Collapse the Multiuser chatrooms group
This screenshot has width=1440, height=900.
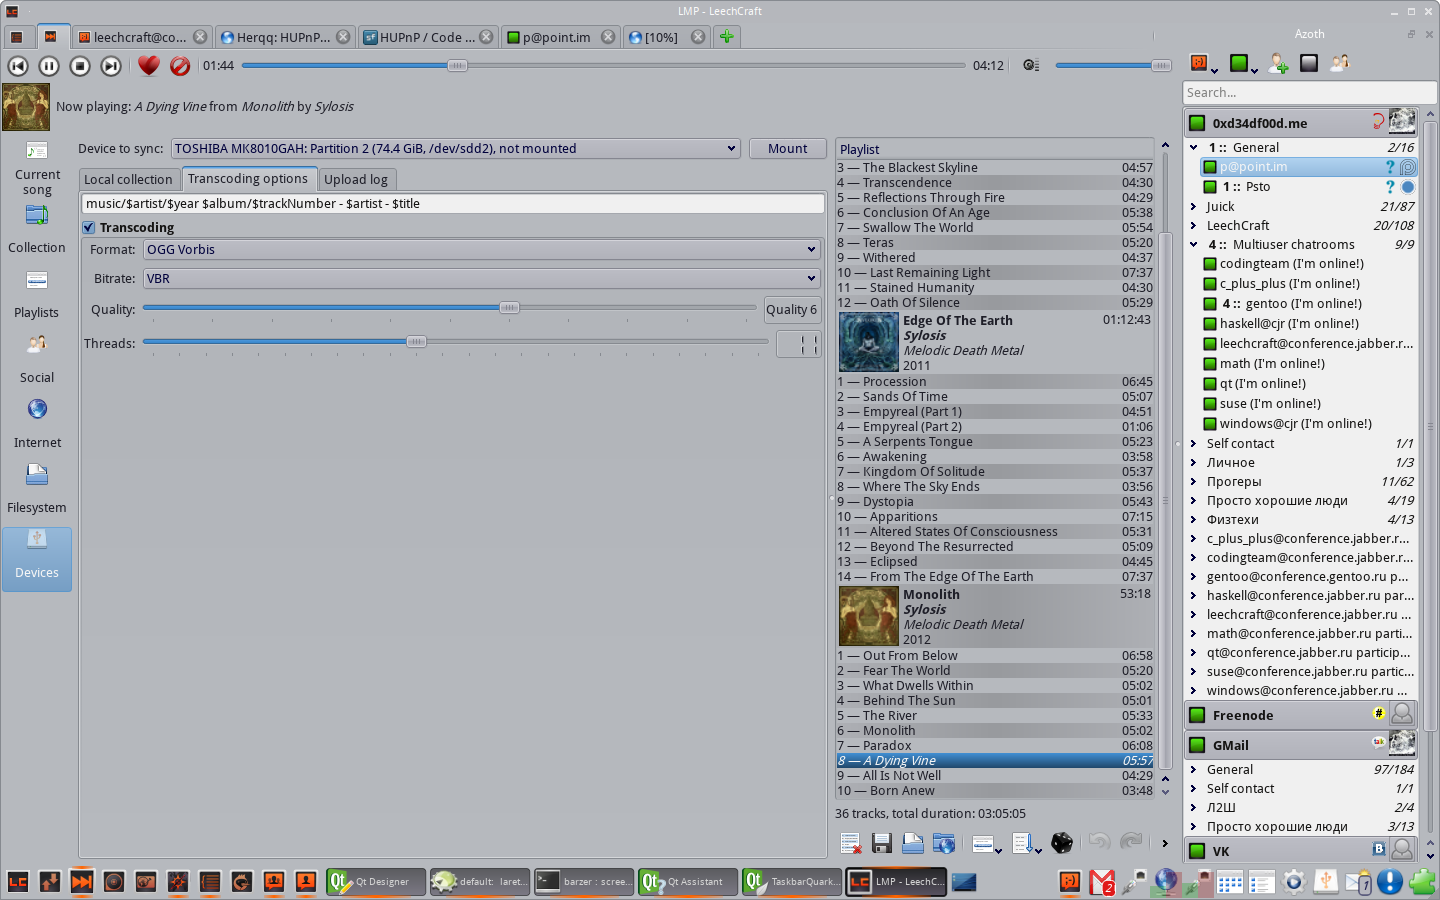(x=1194, y=244)
